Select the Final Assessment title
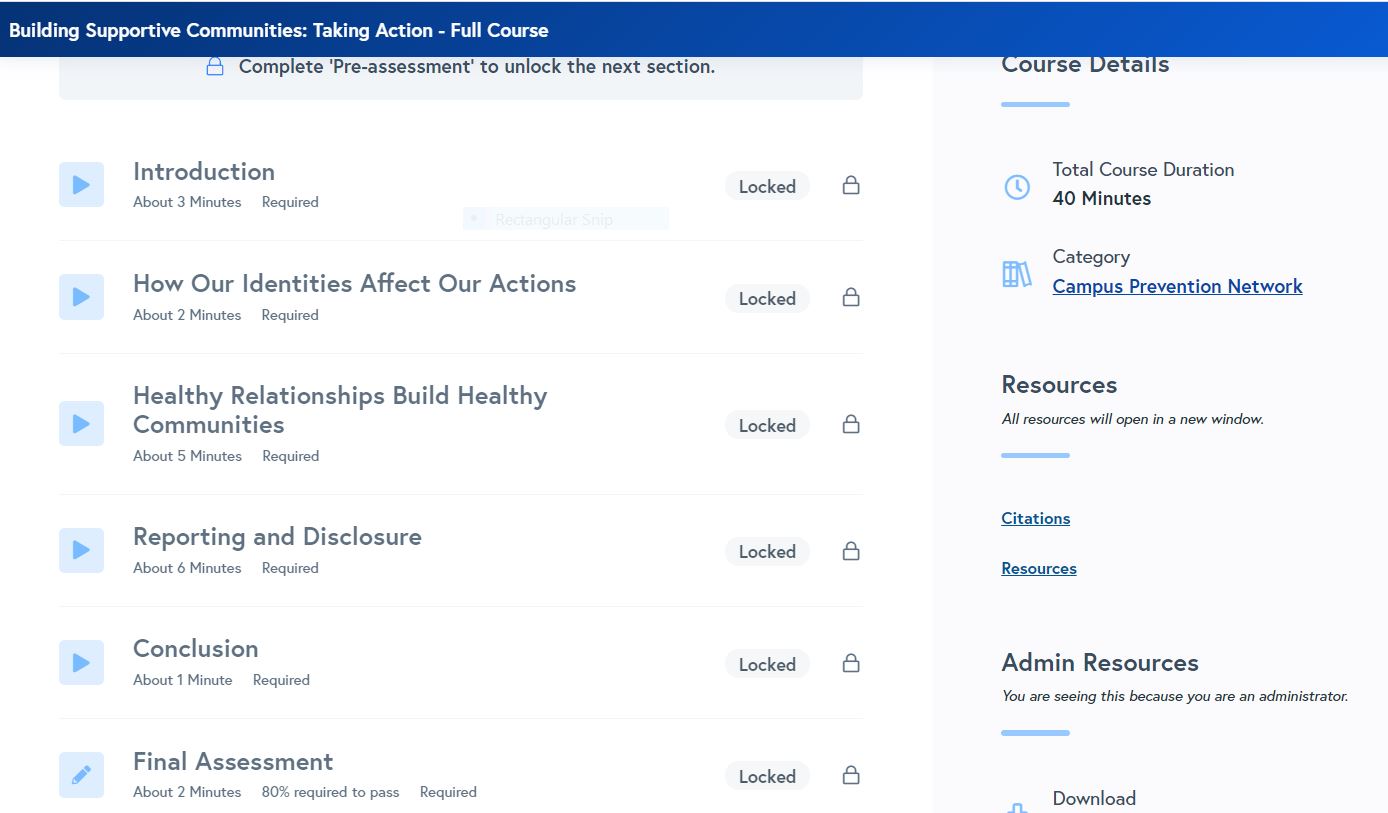1388x813 pixels. (x=233, y=762)
